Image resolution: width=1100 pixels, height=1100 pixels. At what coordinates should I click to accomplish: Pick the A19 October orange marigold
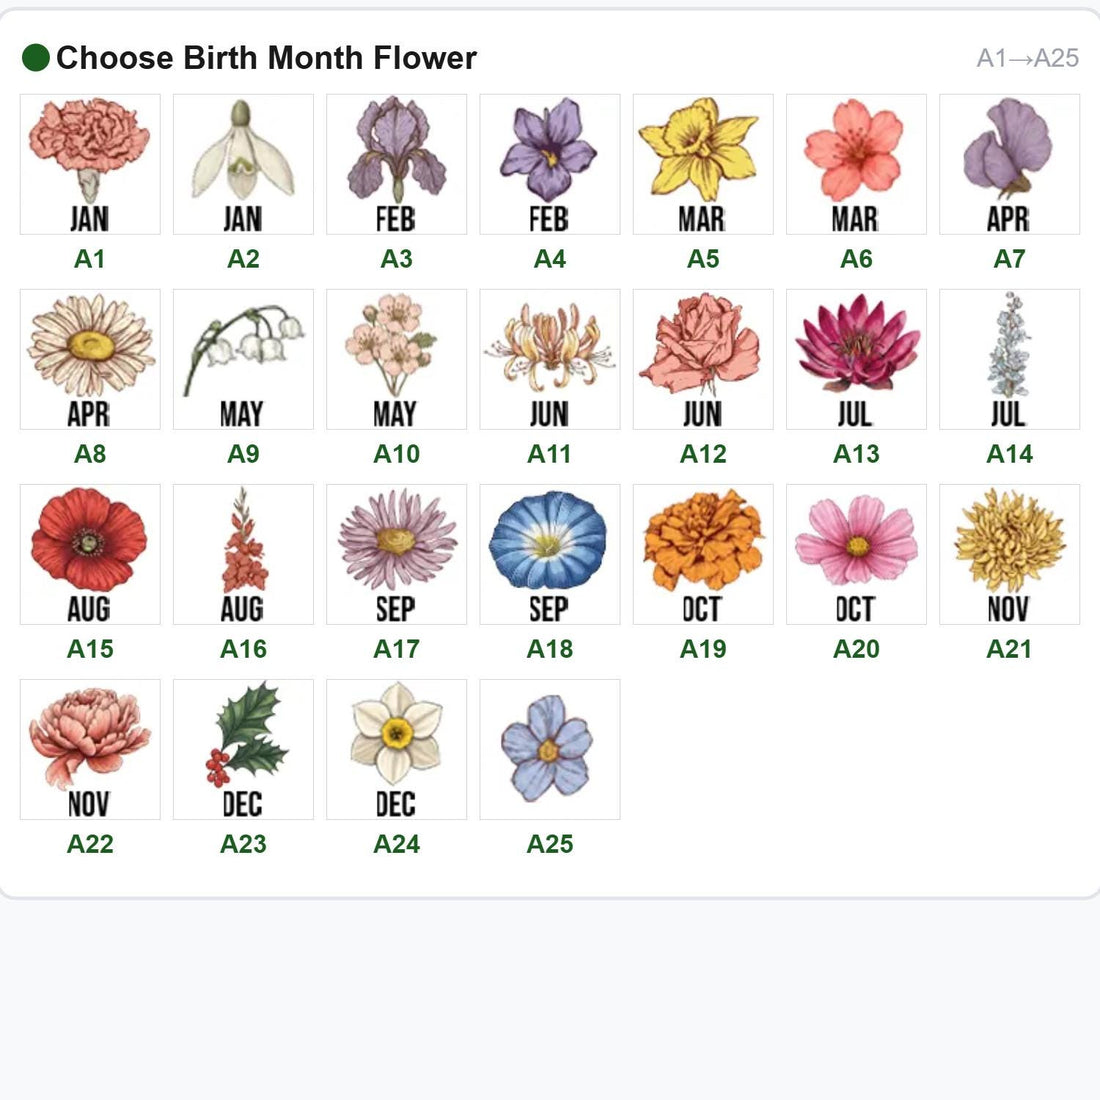(x=703, y=554)
